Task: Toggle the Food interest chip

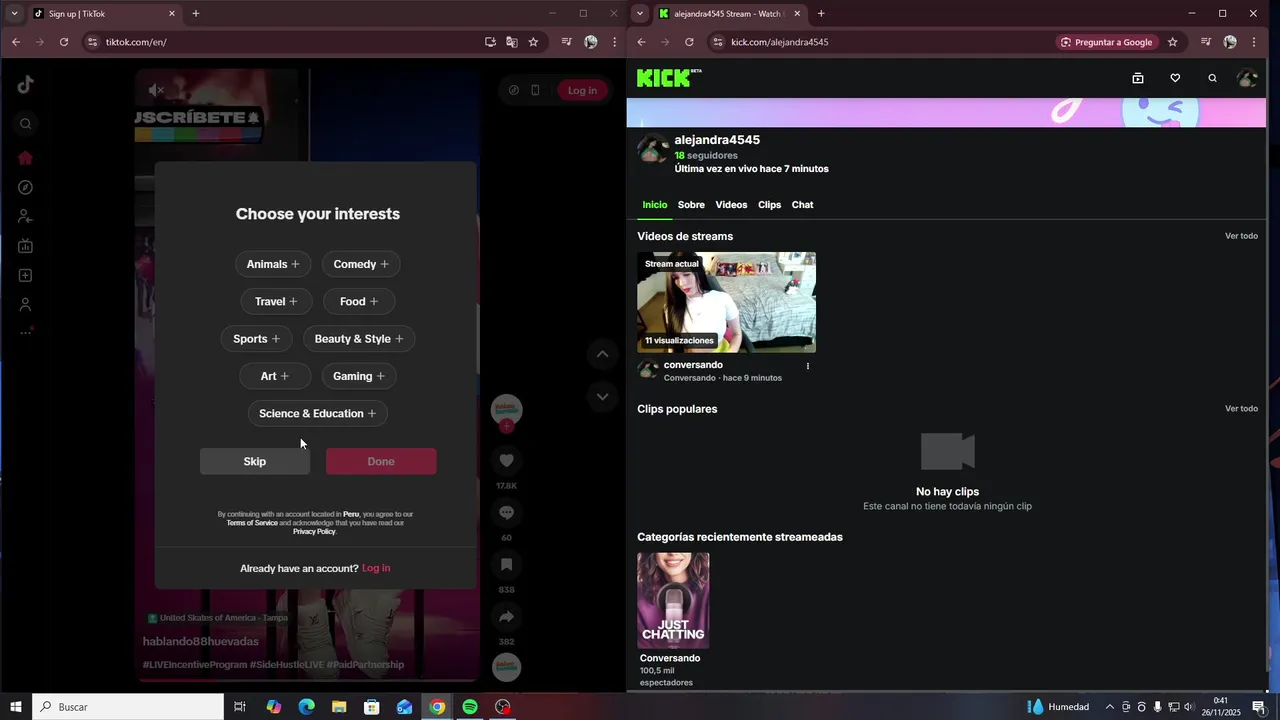Action: [359, 301]
